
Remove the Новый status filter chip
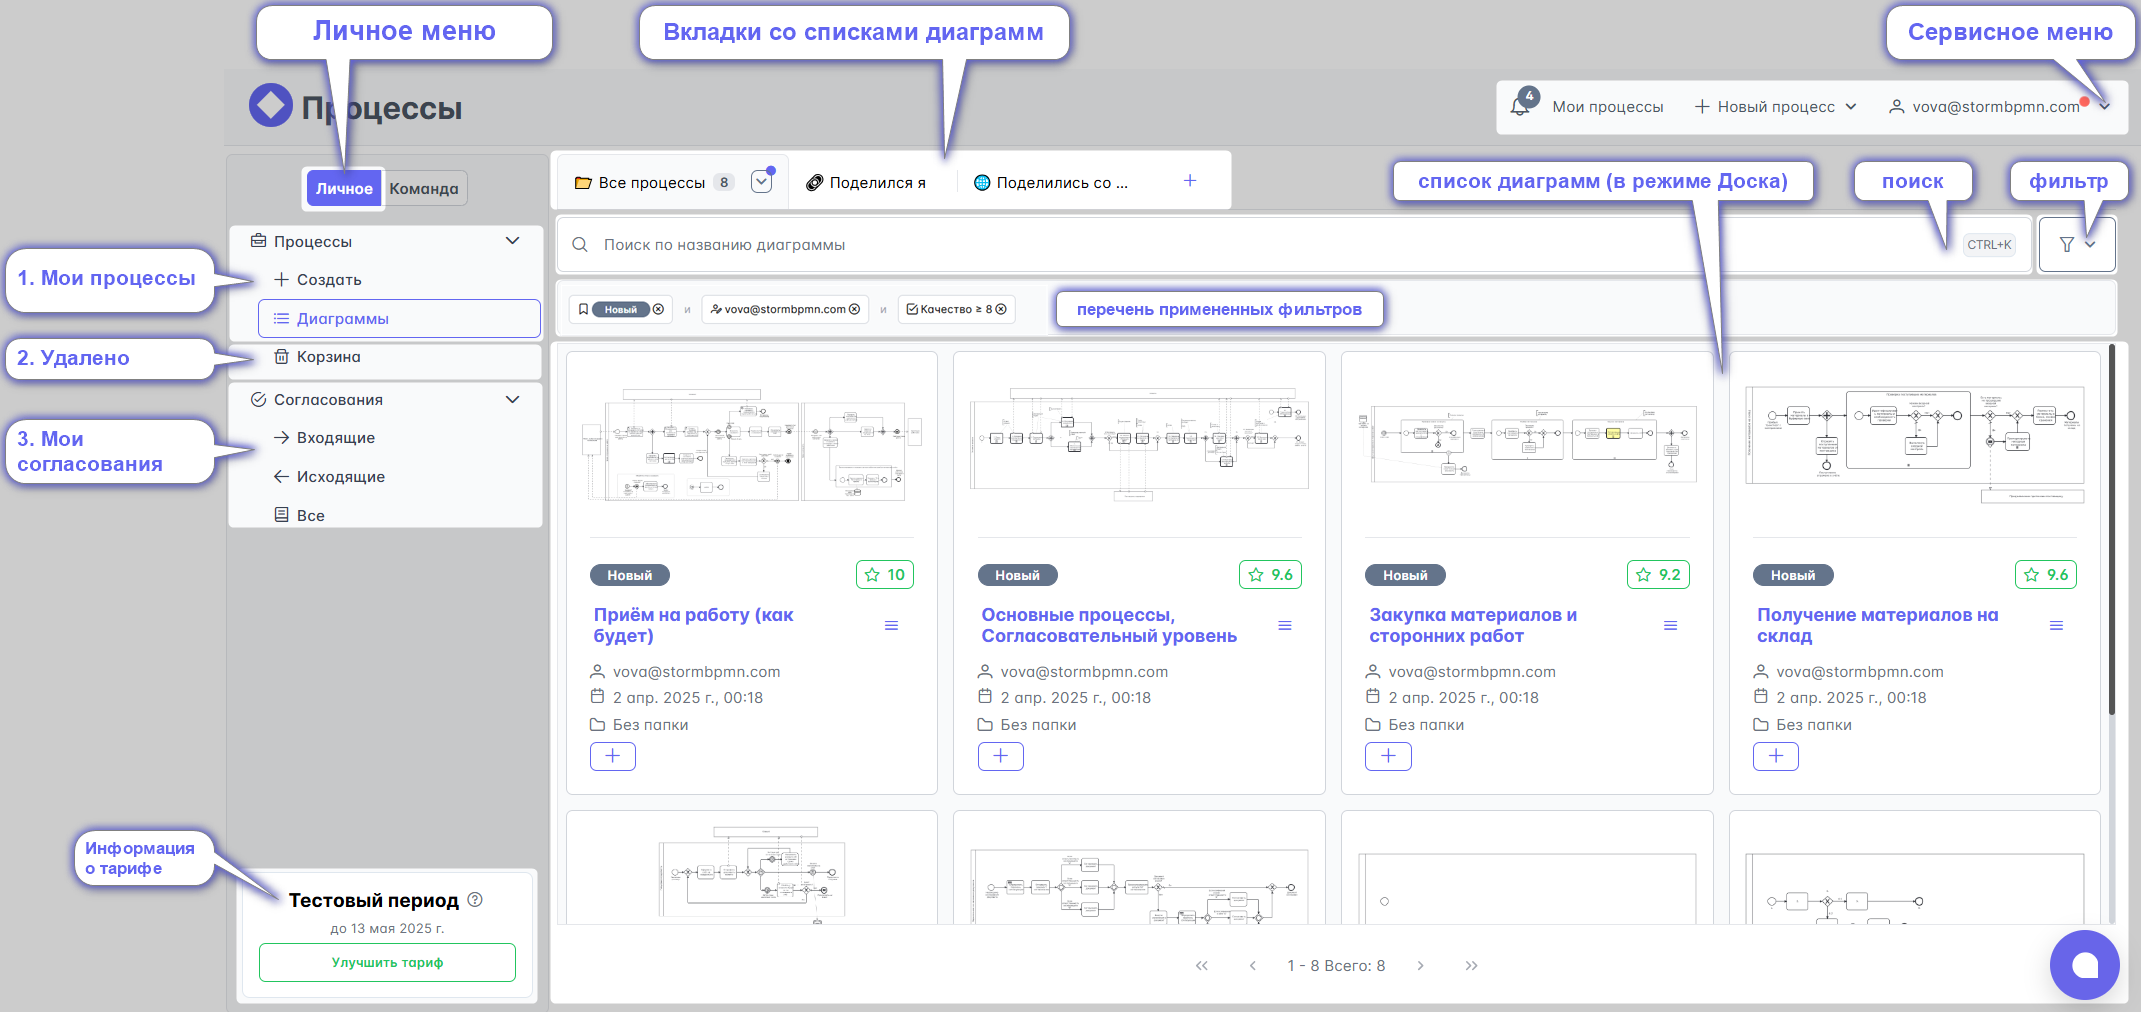click(658, 310)
